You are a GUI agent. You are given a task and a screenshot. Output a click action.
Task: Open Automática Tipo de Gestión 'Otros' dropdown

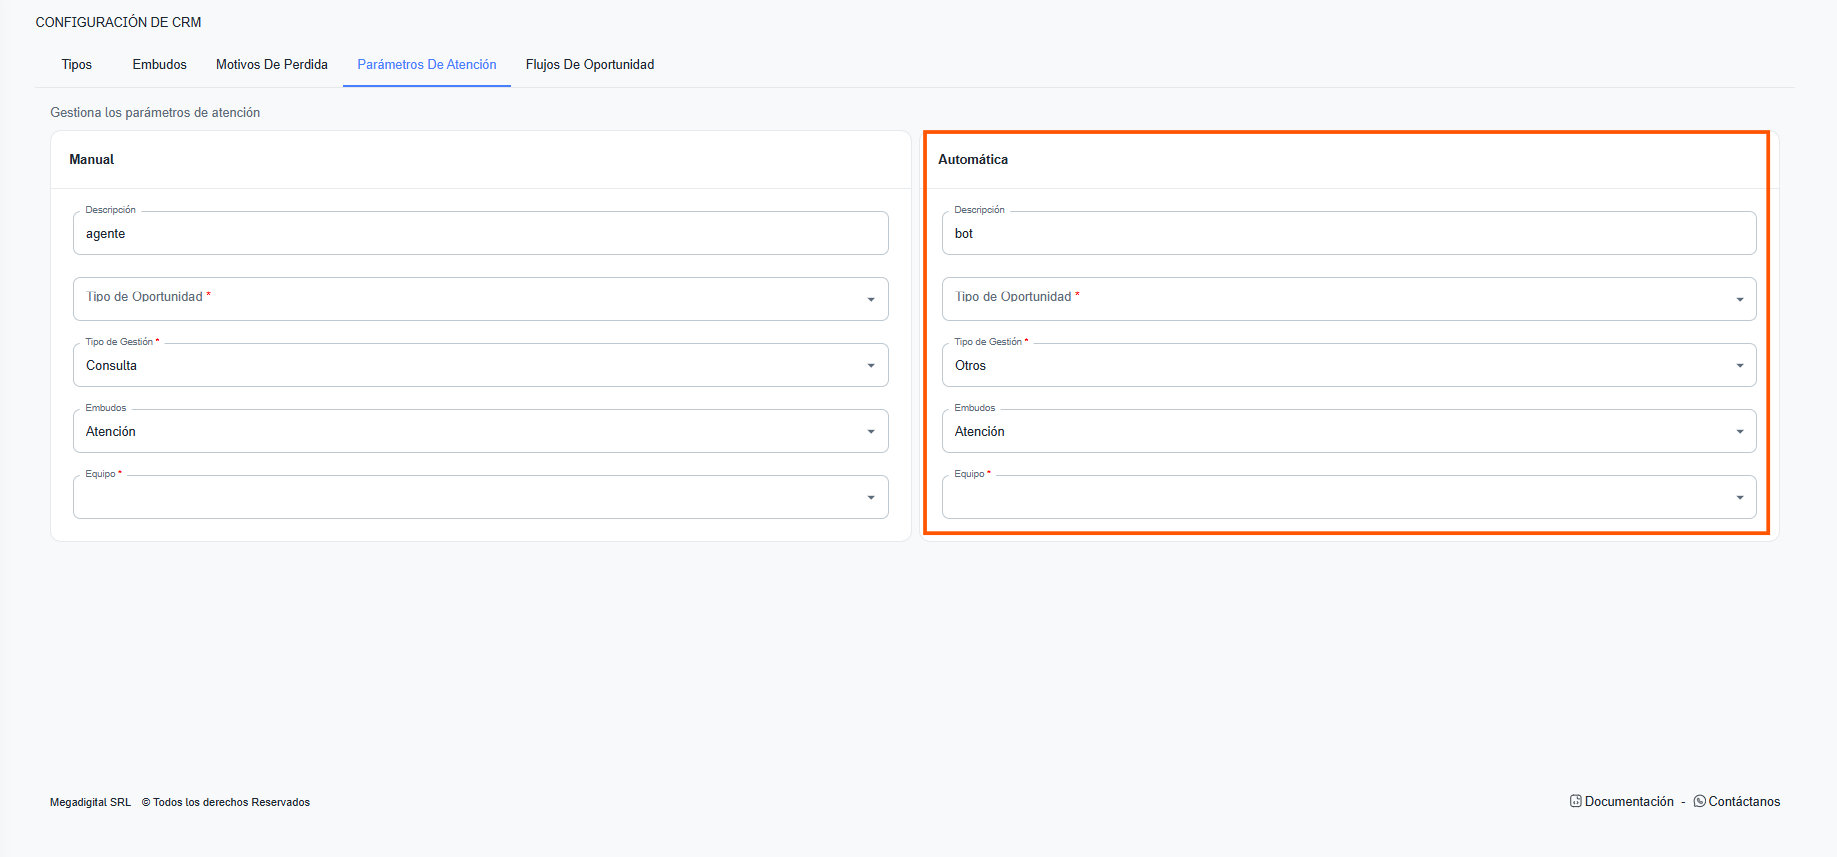(1348, 366)
